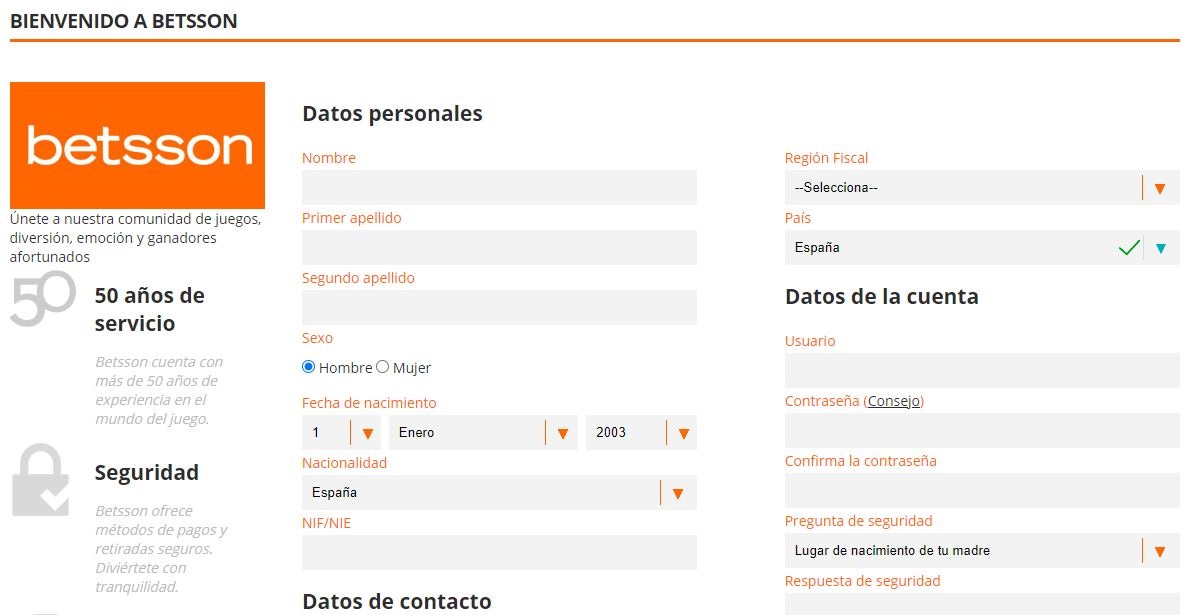1199x615 pixels.
Task: Click the Consejo password tip link
Action: pos(894,401)
